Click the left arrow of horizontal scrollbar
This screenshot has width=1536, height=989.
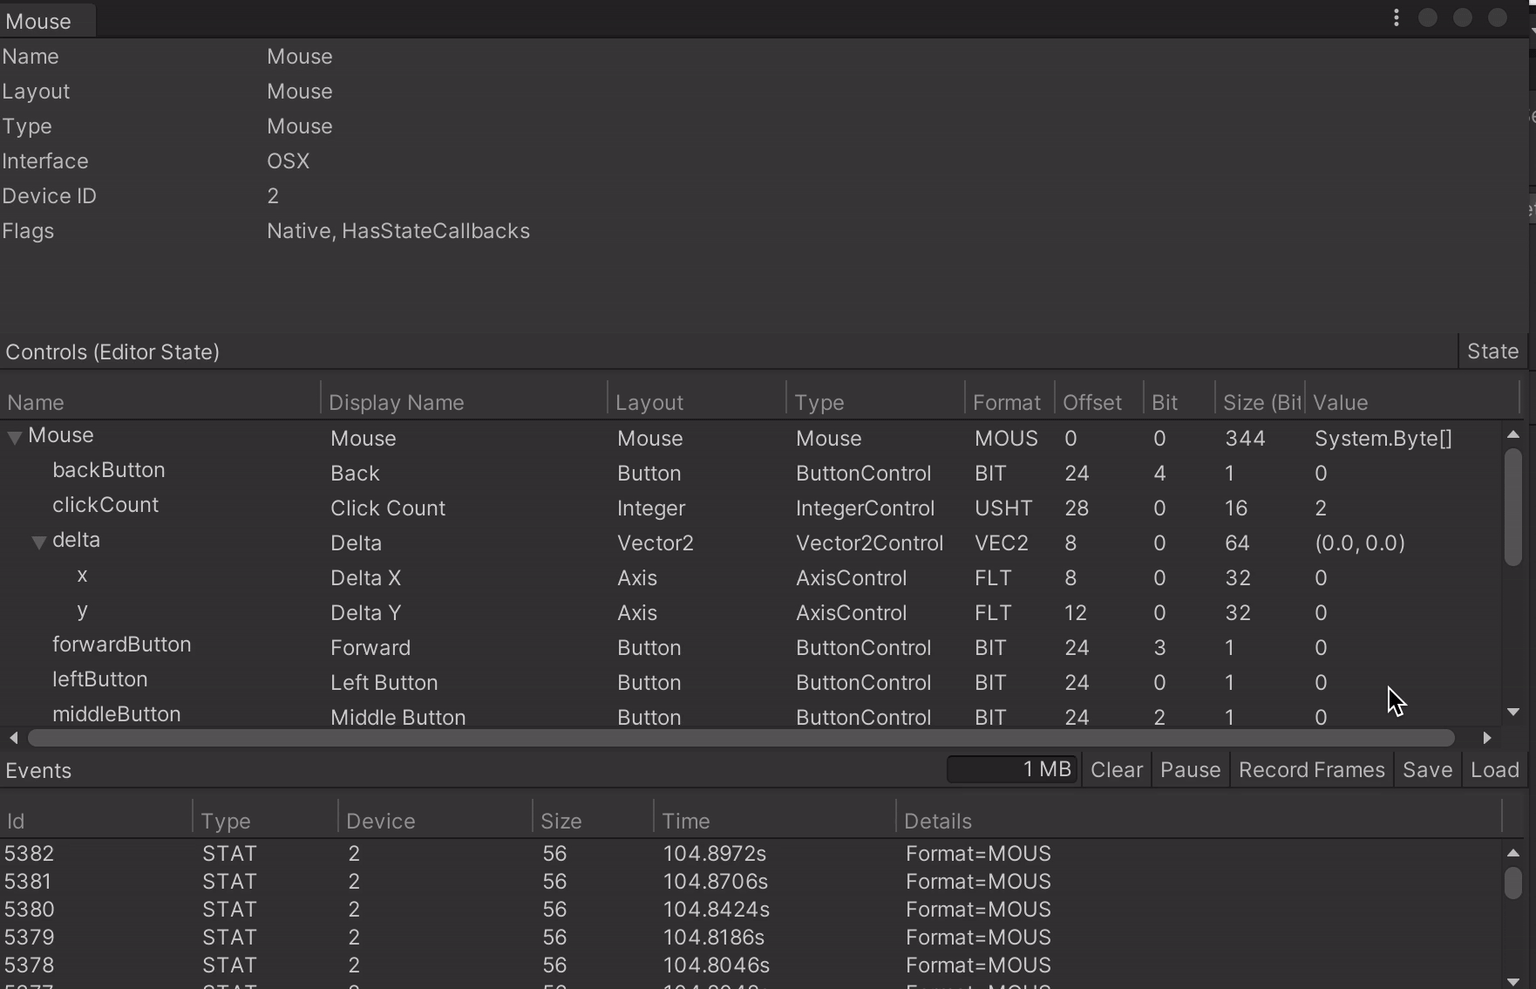point(13,738)
